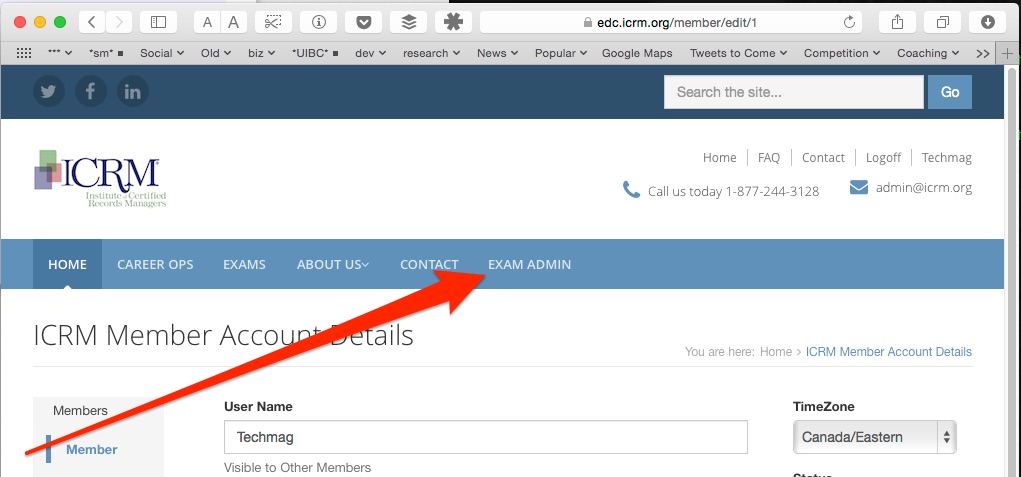
Task: Expand the Competition bookmarks folder
Action: pos(842,53)
